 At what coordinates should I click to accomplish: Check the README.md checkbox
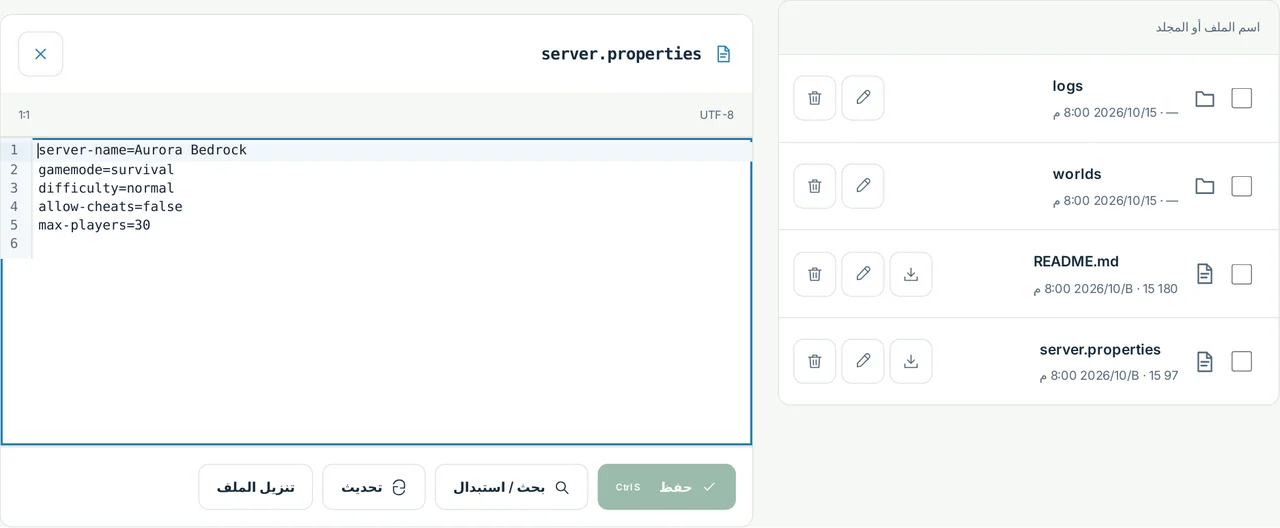click(x=1241, y=274)
